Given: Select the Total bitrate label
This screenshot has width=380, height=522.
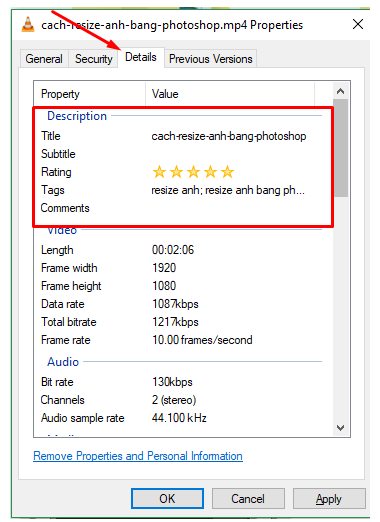Looking at the screenshot, I should [69, 322].
